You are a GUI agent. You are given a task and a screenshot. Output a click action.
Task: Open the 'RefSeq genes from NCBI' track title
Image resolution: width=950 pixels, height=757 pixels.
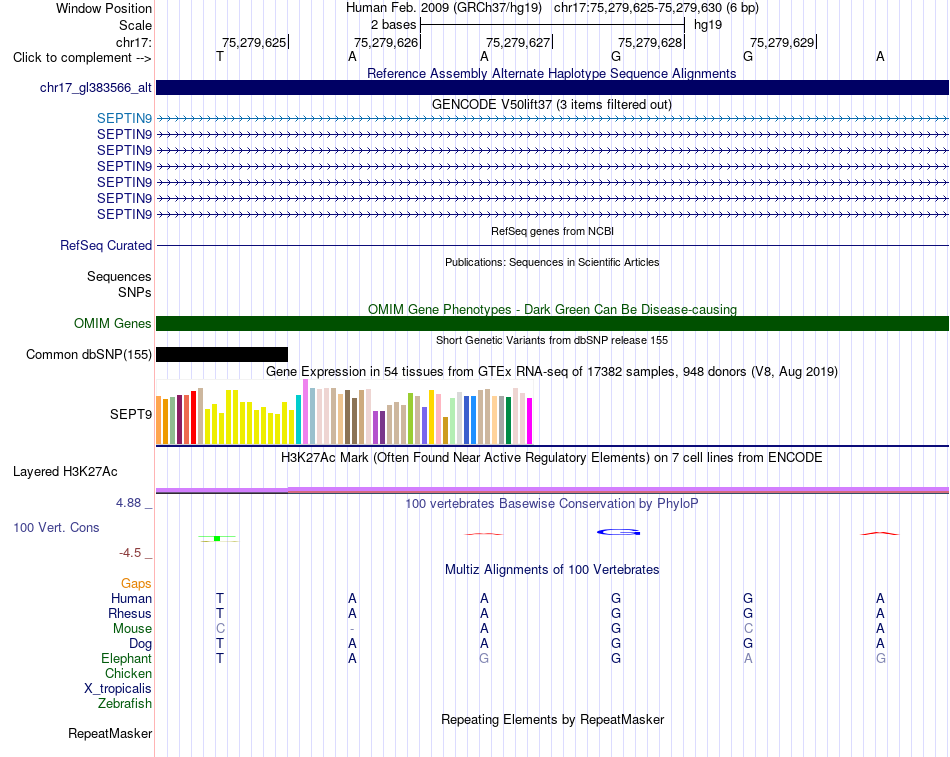552,231
